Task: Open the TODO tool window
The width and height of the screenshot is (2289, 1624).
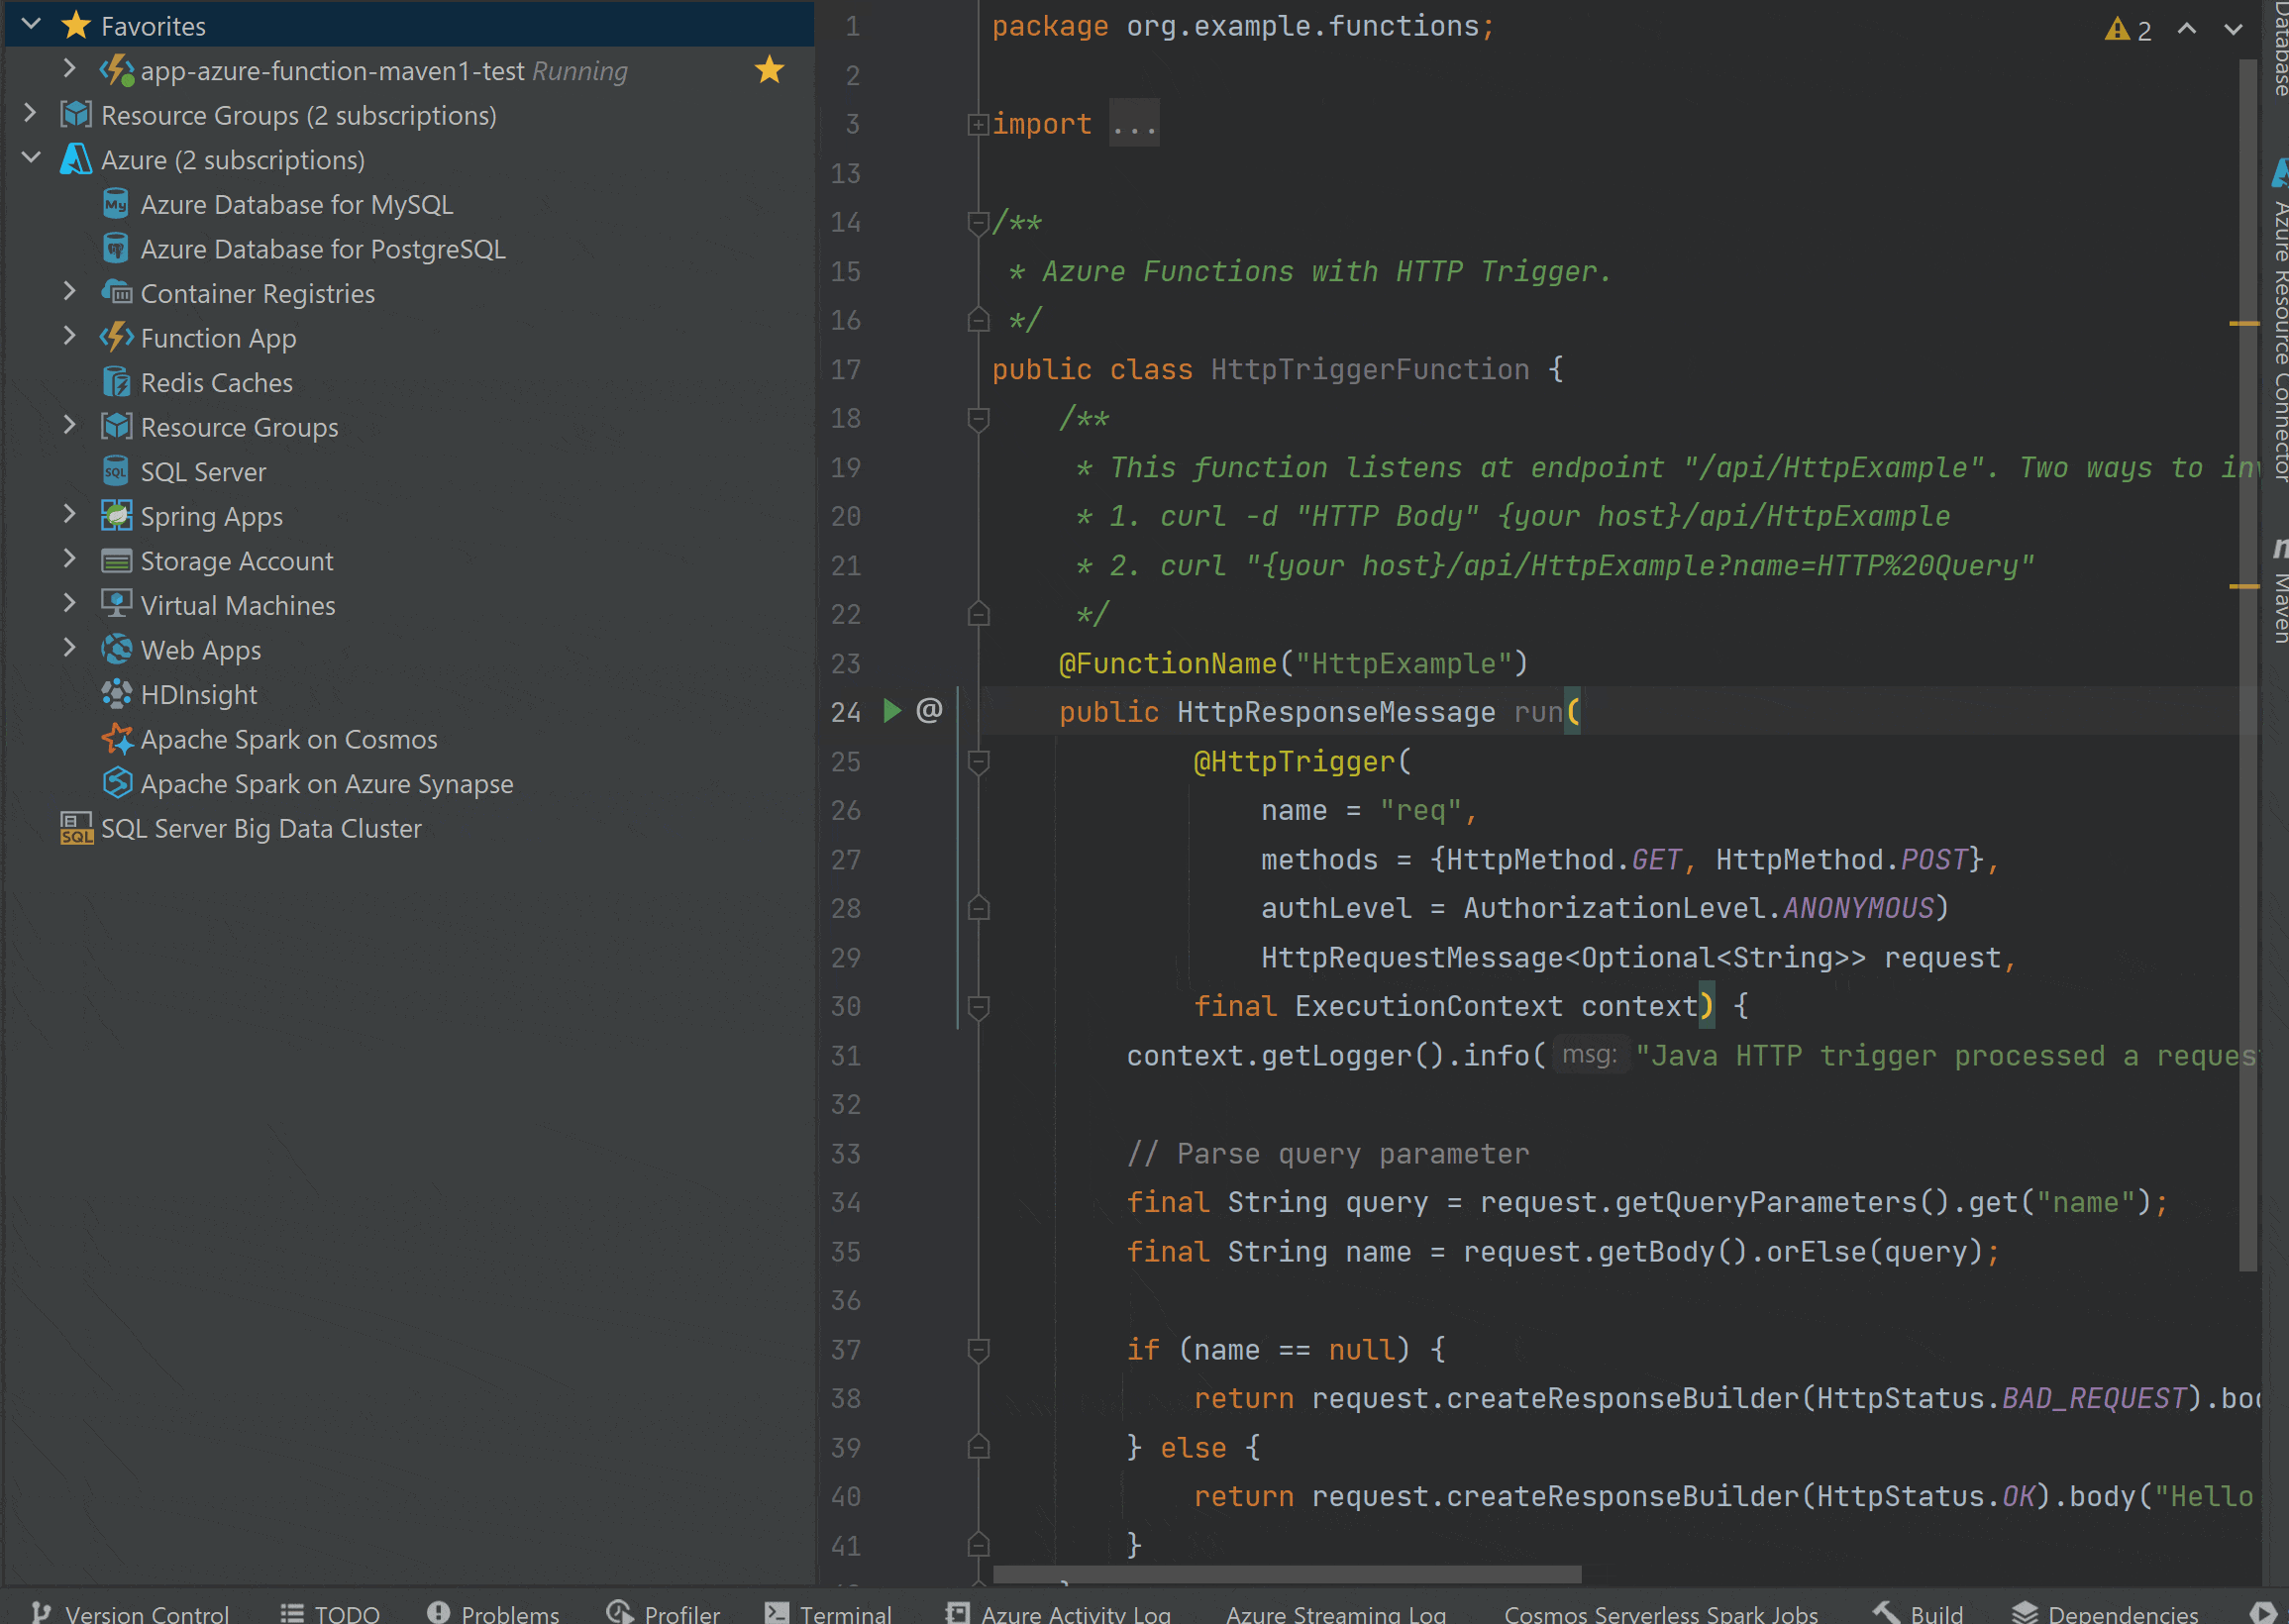Action: pyautogui.click(x=330, y=1611)
